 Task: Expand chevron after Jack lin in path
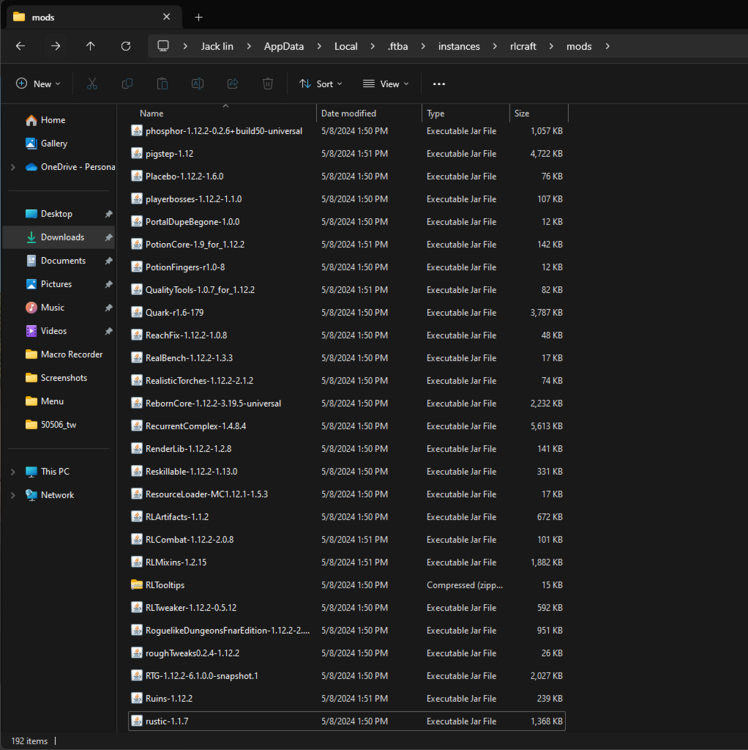[249, 46]
